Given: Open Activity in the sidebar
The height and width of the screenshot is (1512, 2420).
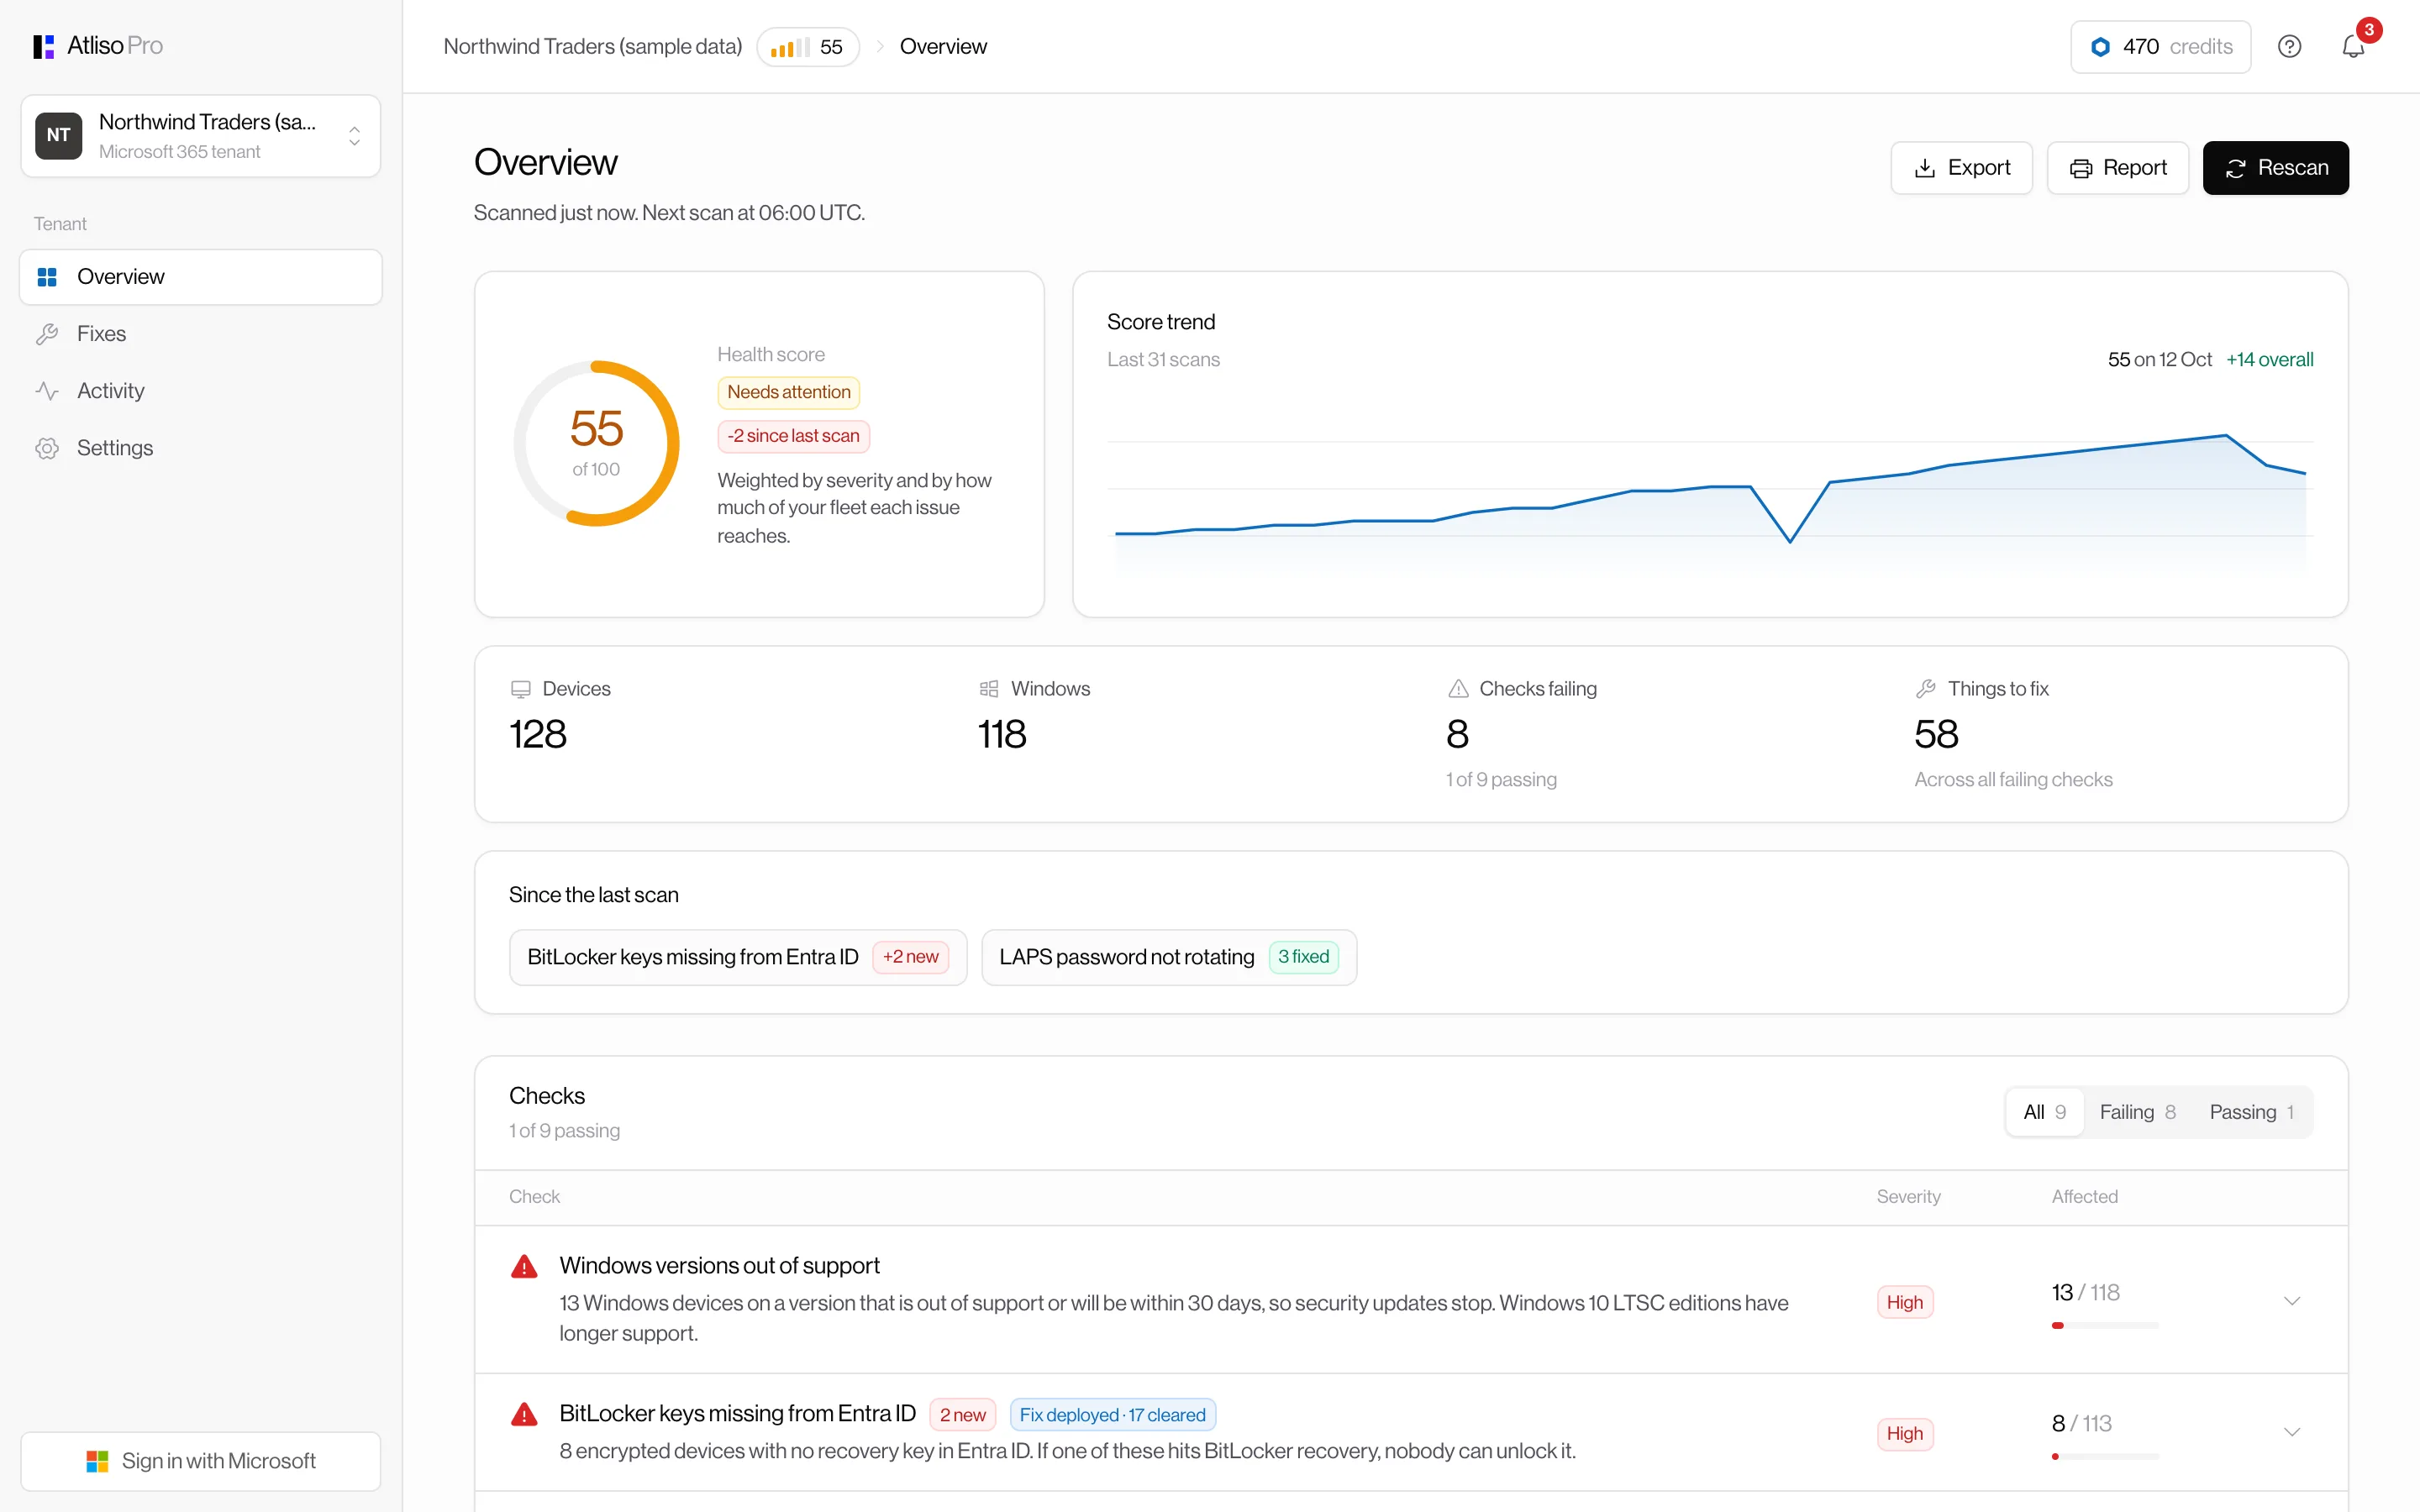Looking at the screenshot, I should coord(201,391).
